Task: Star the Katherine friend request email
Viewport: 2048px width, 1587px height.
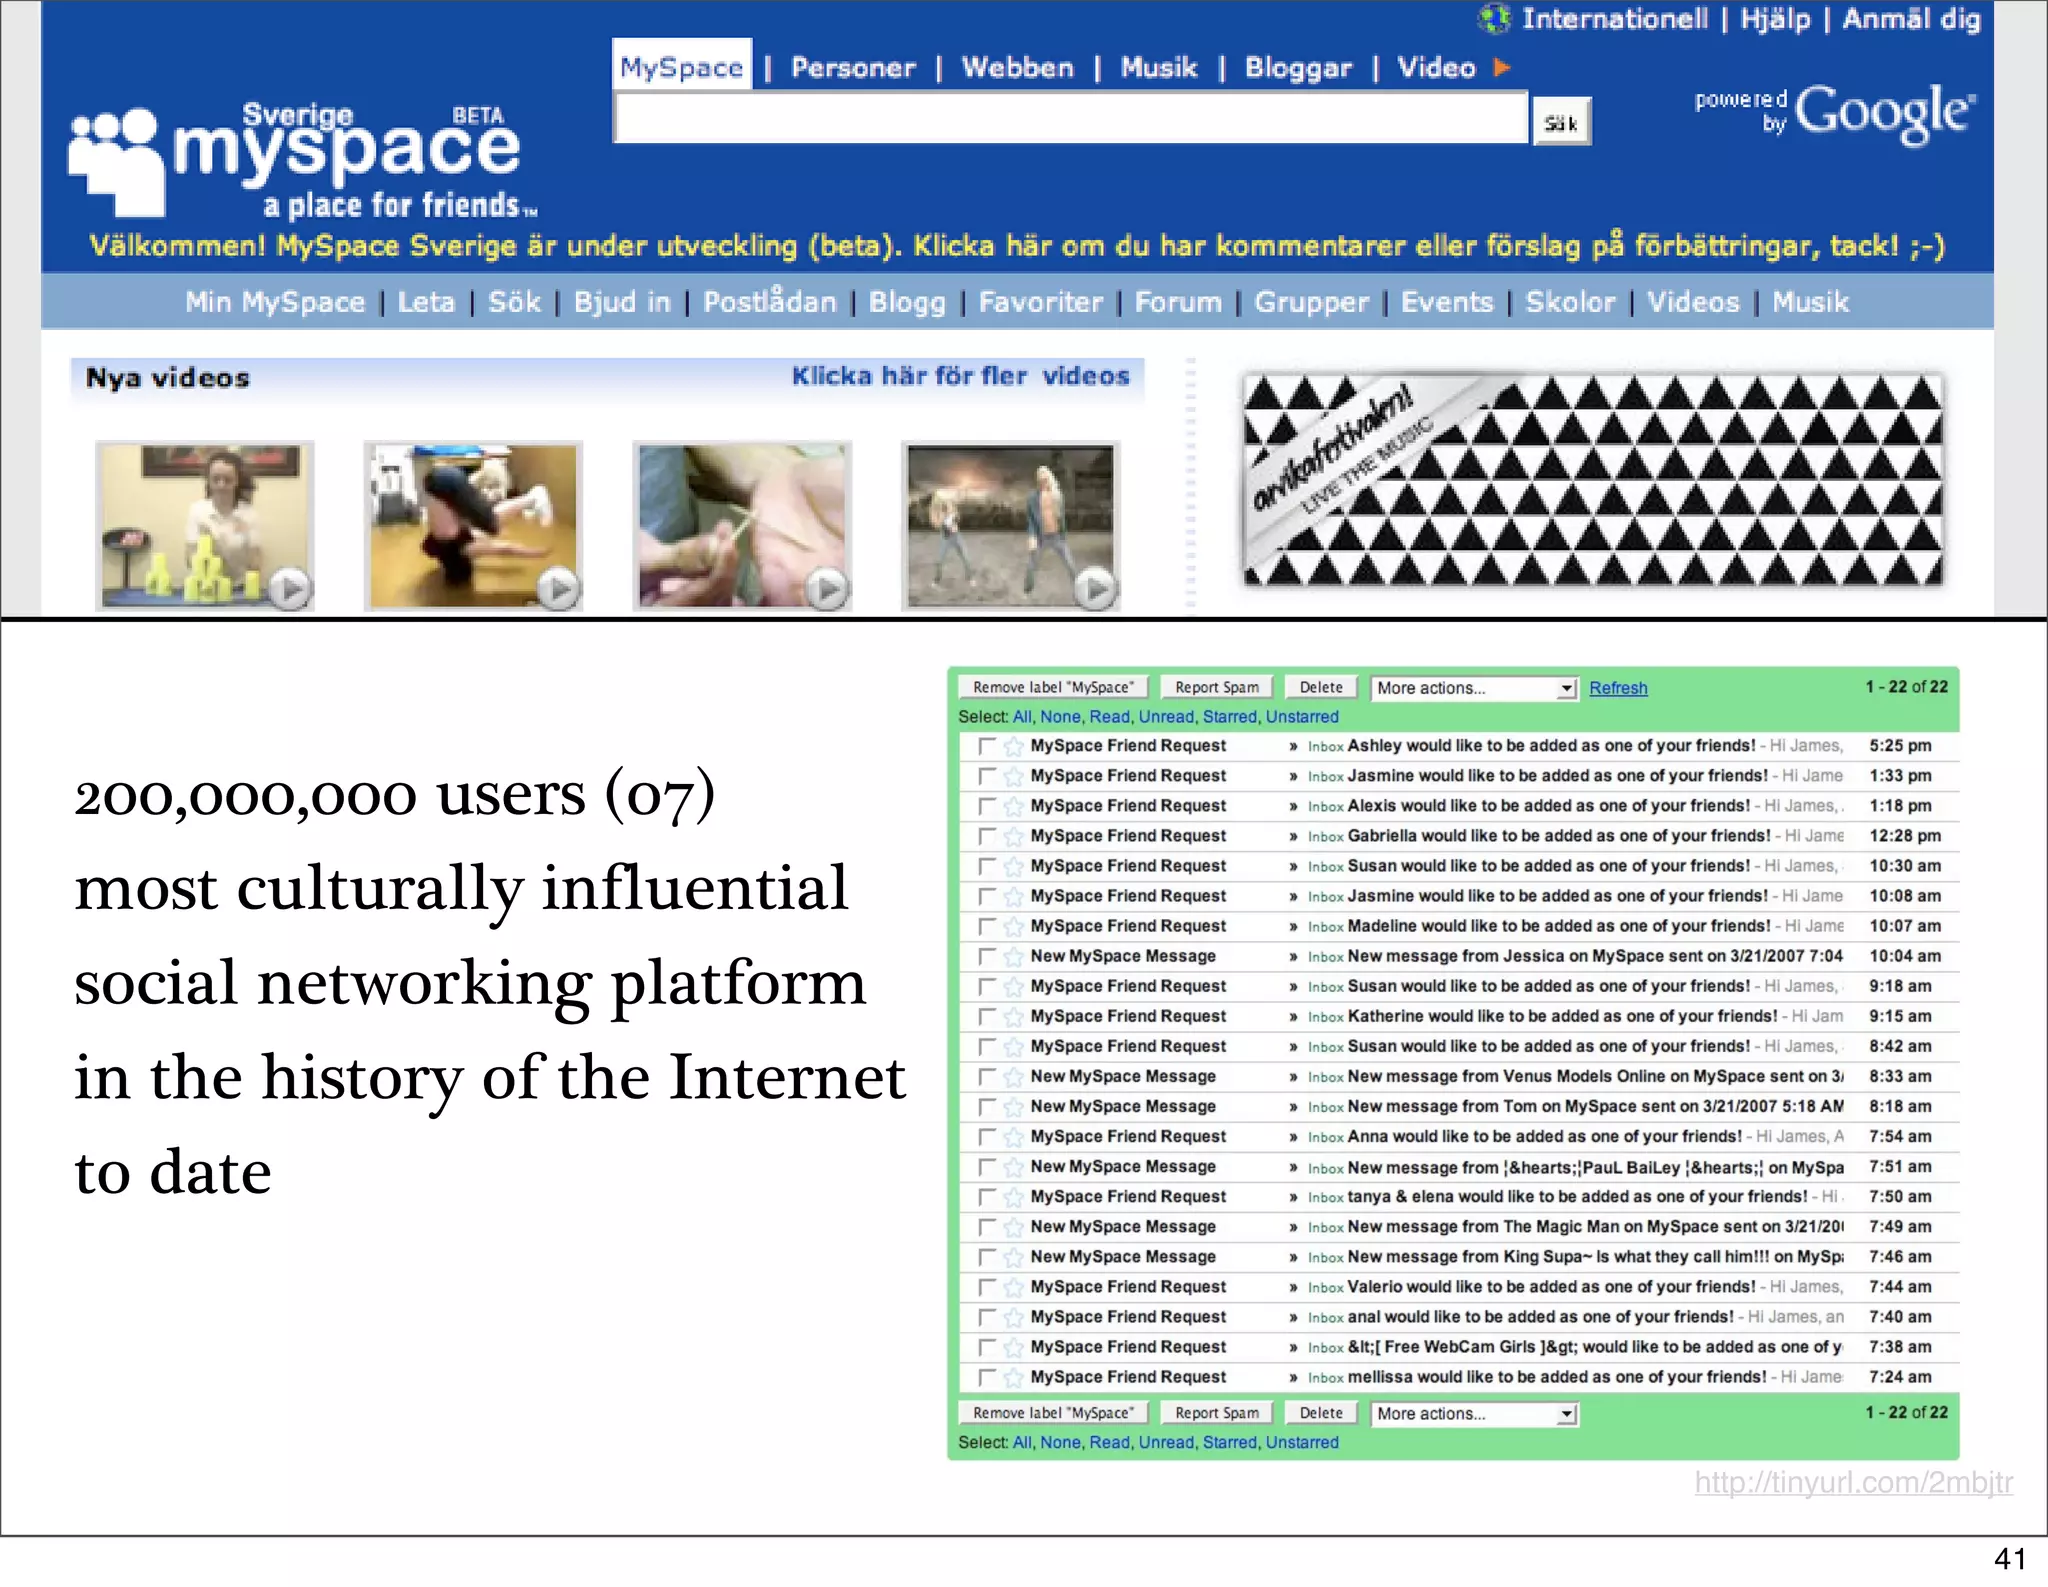Action: click(1013, 1016)
